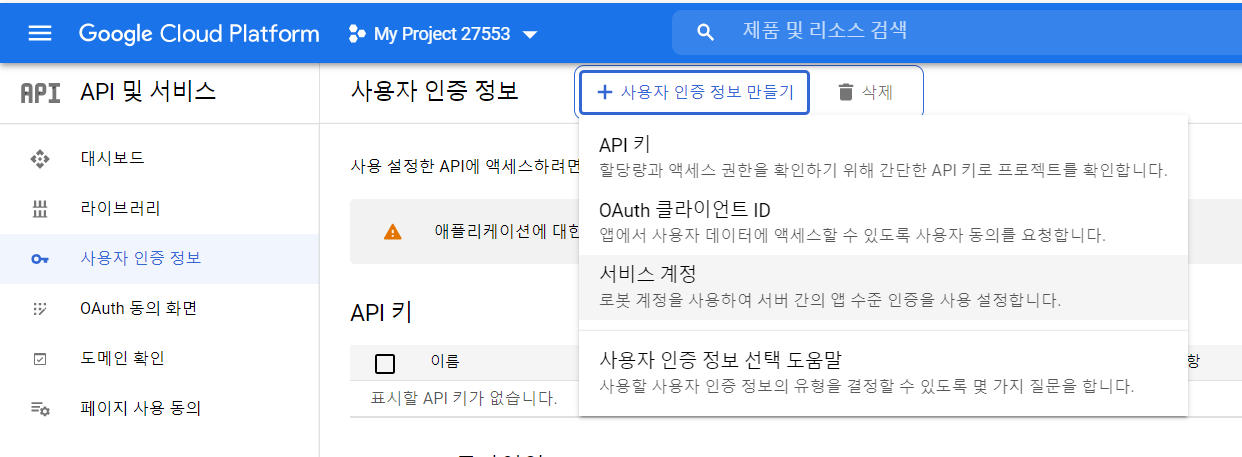The width and height of the screenshot is (1242, 457).
Task: Choose 서비스 계정 from the menu
Action: [883, 287]
